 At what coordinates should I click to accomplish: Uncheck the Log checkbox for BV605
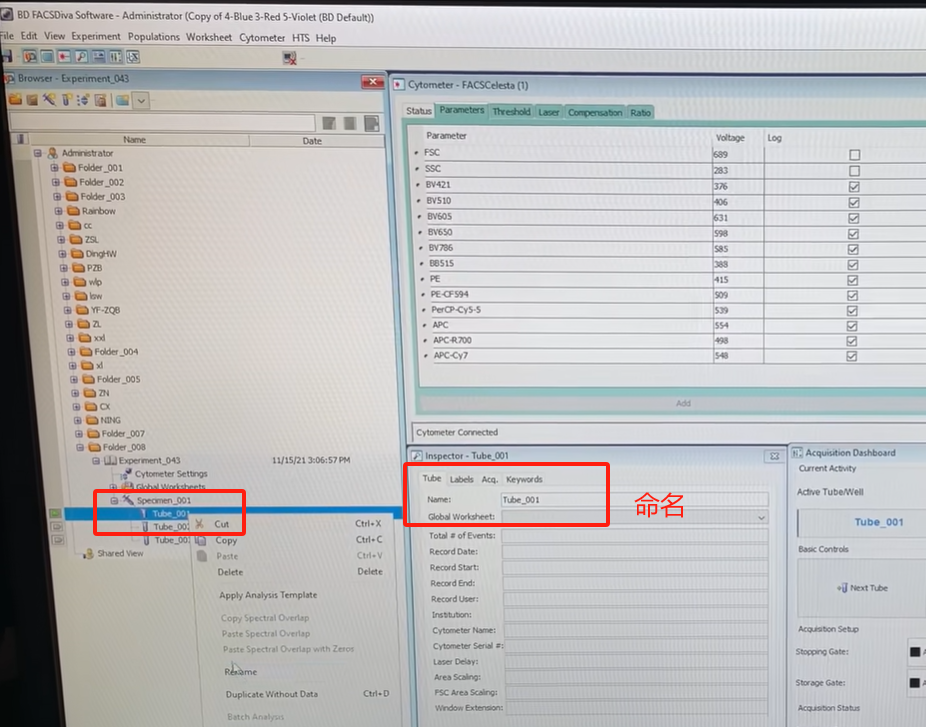coord(853,218)
